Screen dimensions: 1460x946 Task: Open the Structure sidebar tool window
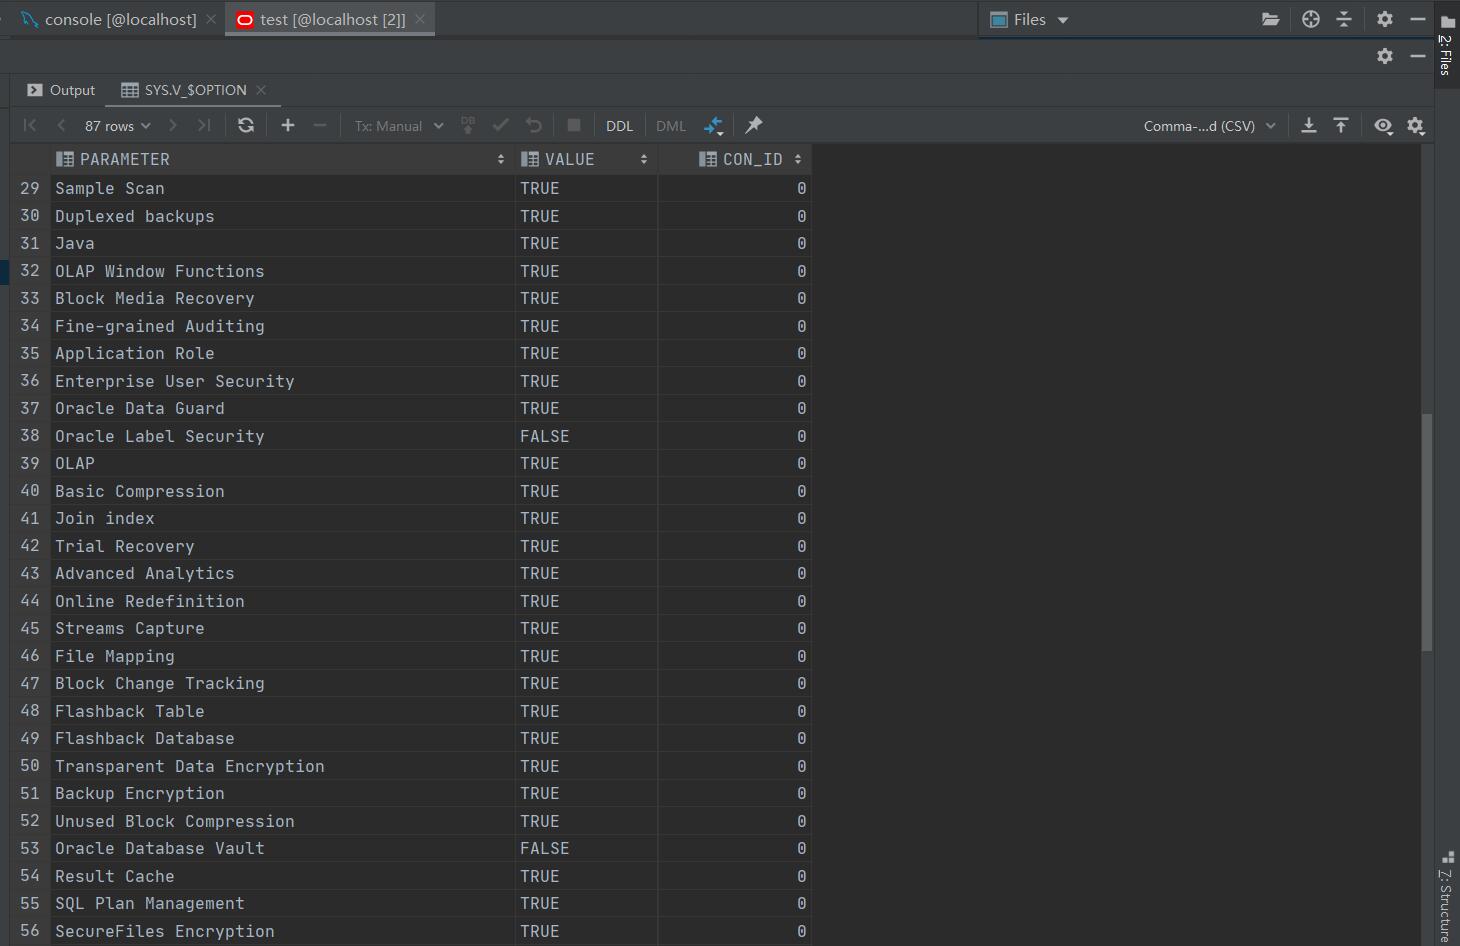pyautogui.click(x=1447, y=896)
